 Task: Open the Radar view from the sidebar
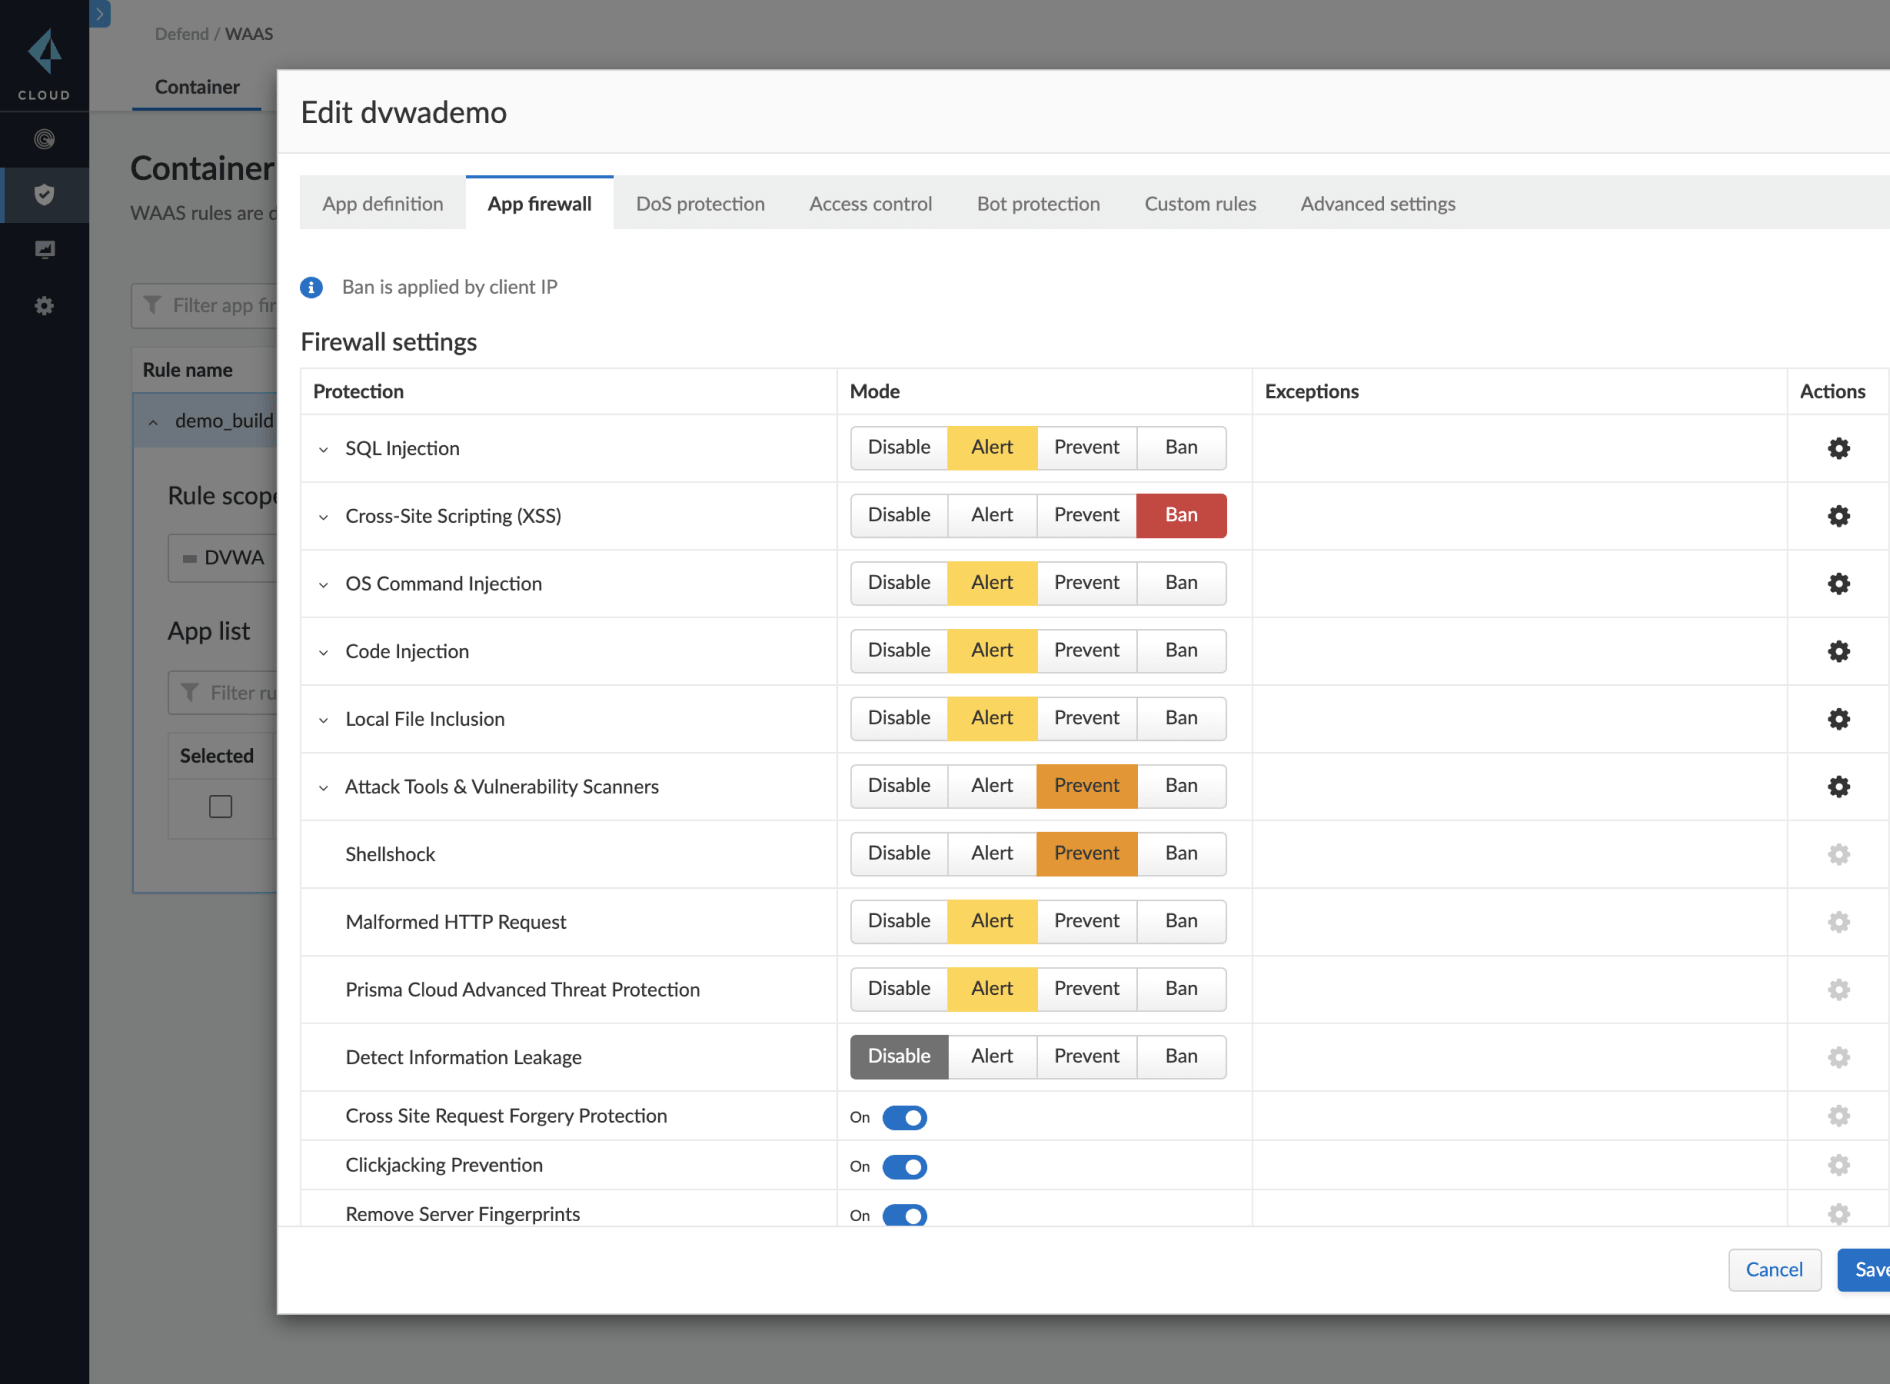[44, 140]
